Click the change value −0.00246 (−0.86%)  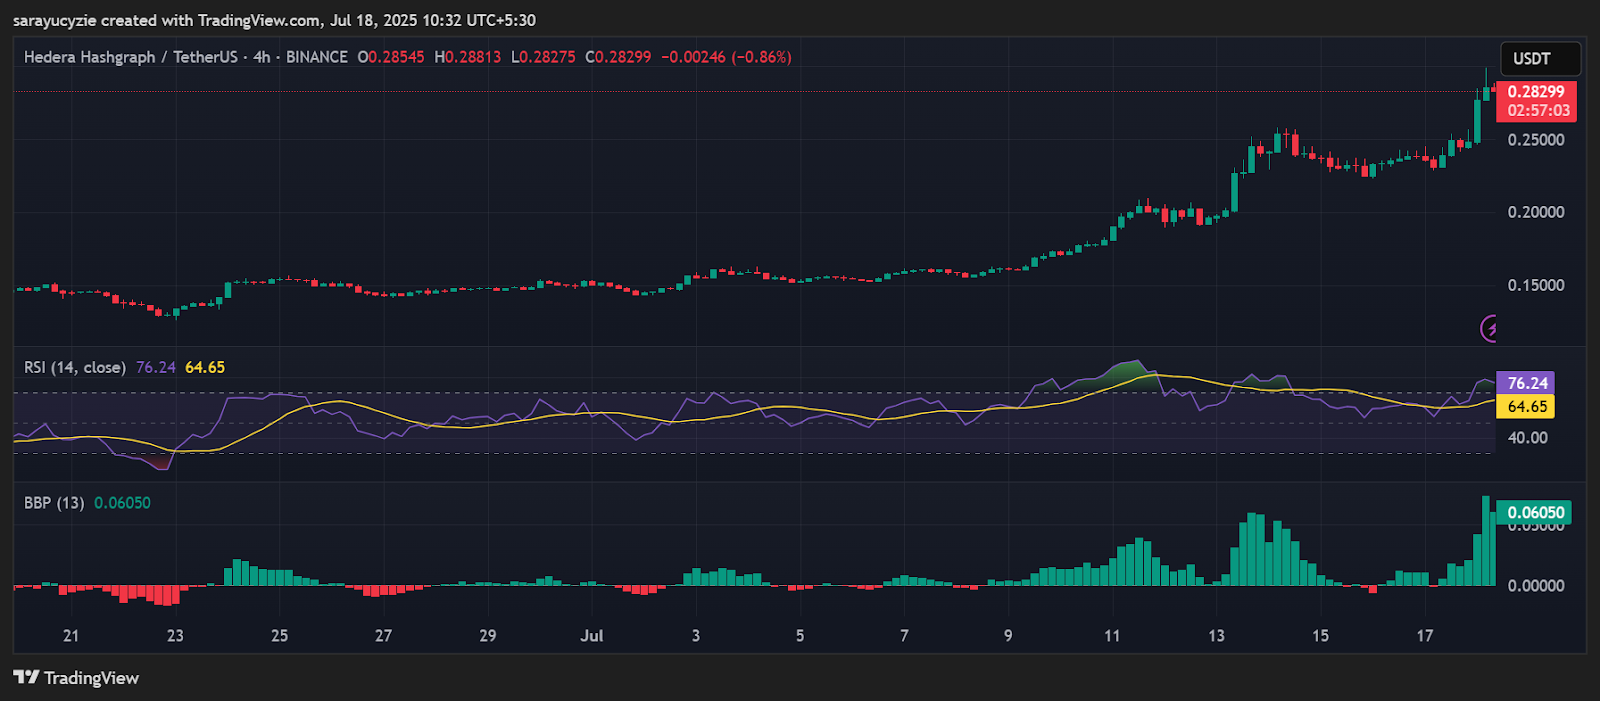727,57
